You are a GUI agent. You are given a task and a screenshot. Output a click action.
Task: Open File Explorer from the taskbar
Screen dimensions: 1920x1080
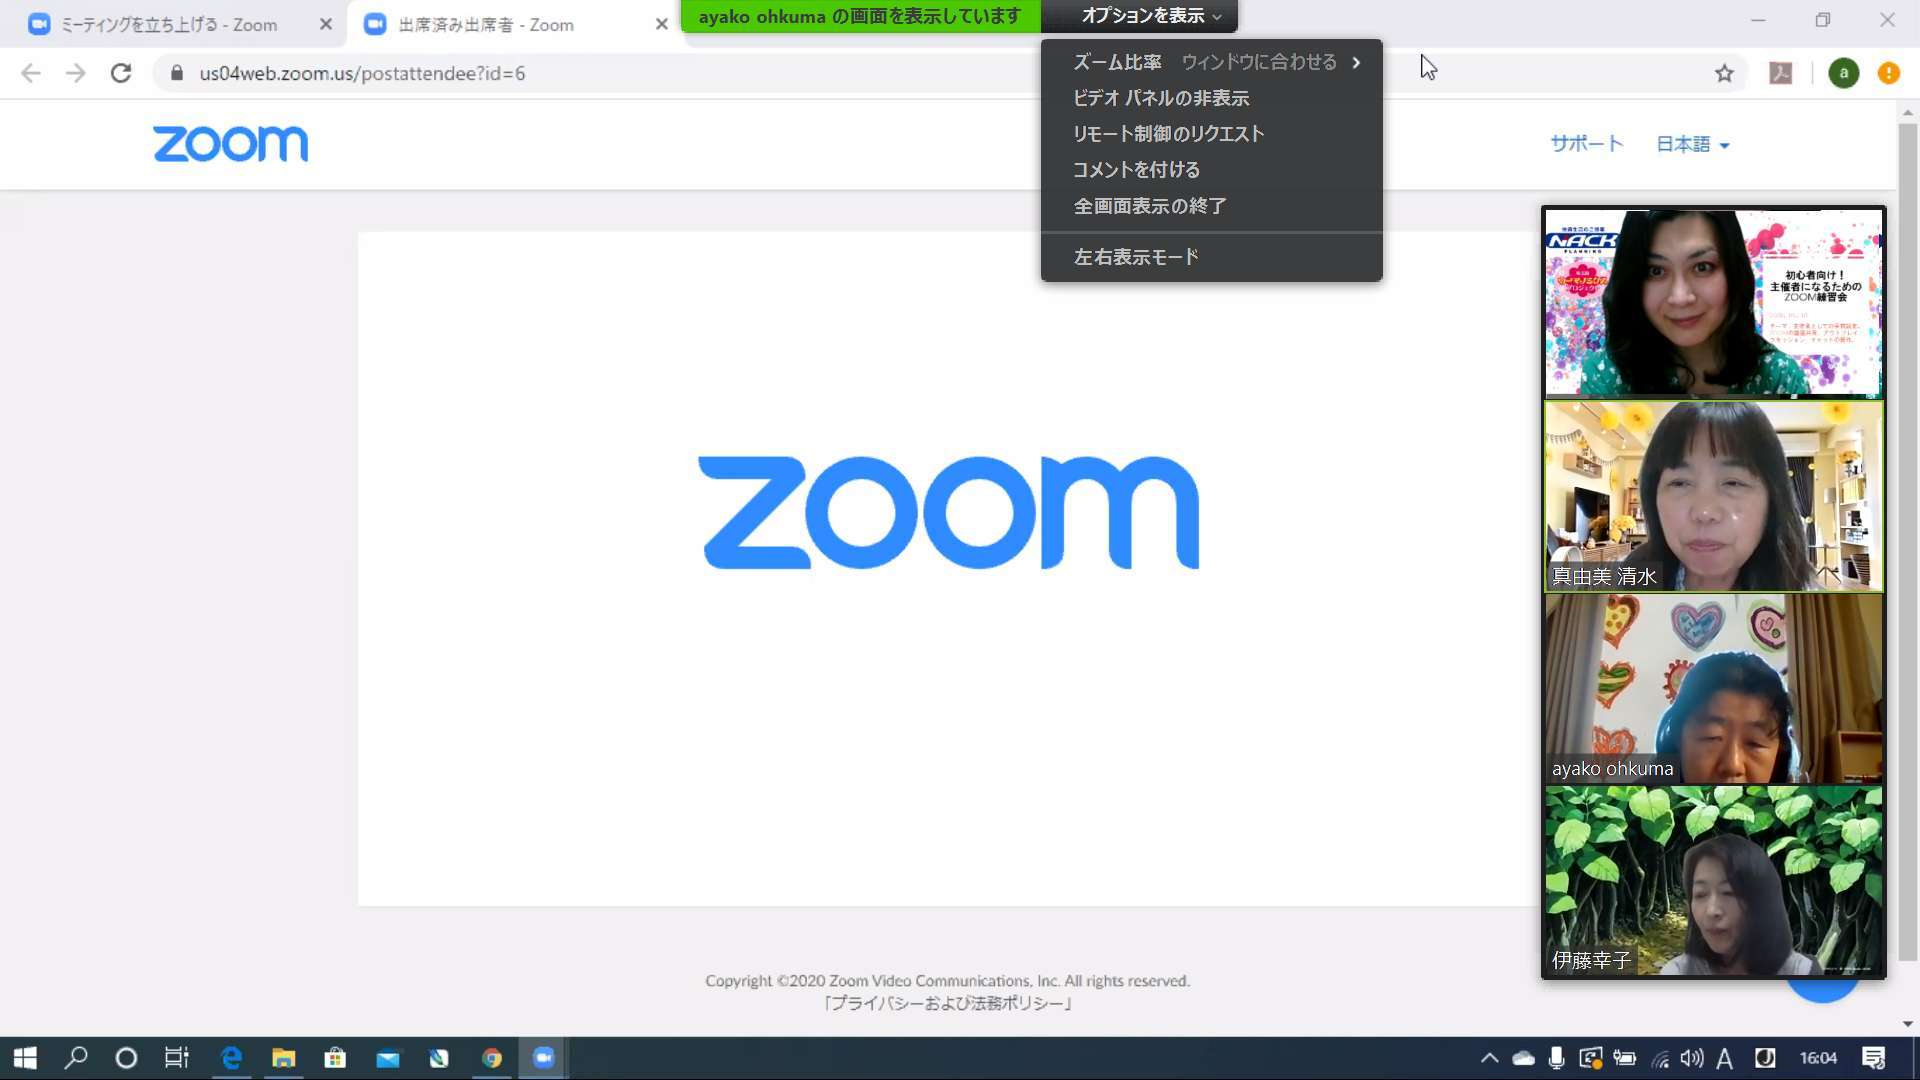[283, 1058]
